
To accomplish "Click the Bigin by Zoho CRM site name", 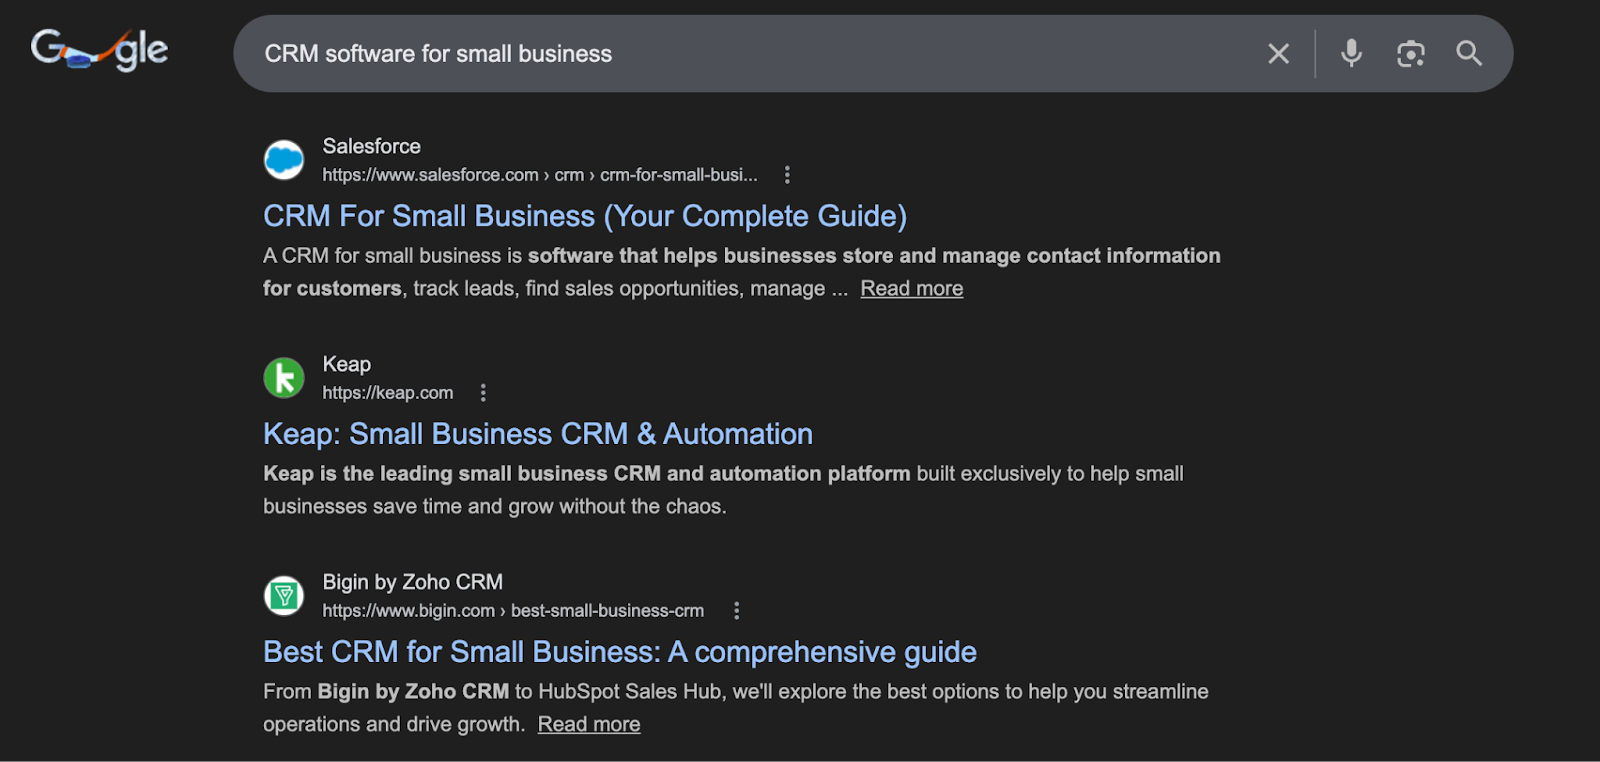I will [x=413, y=582].
